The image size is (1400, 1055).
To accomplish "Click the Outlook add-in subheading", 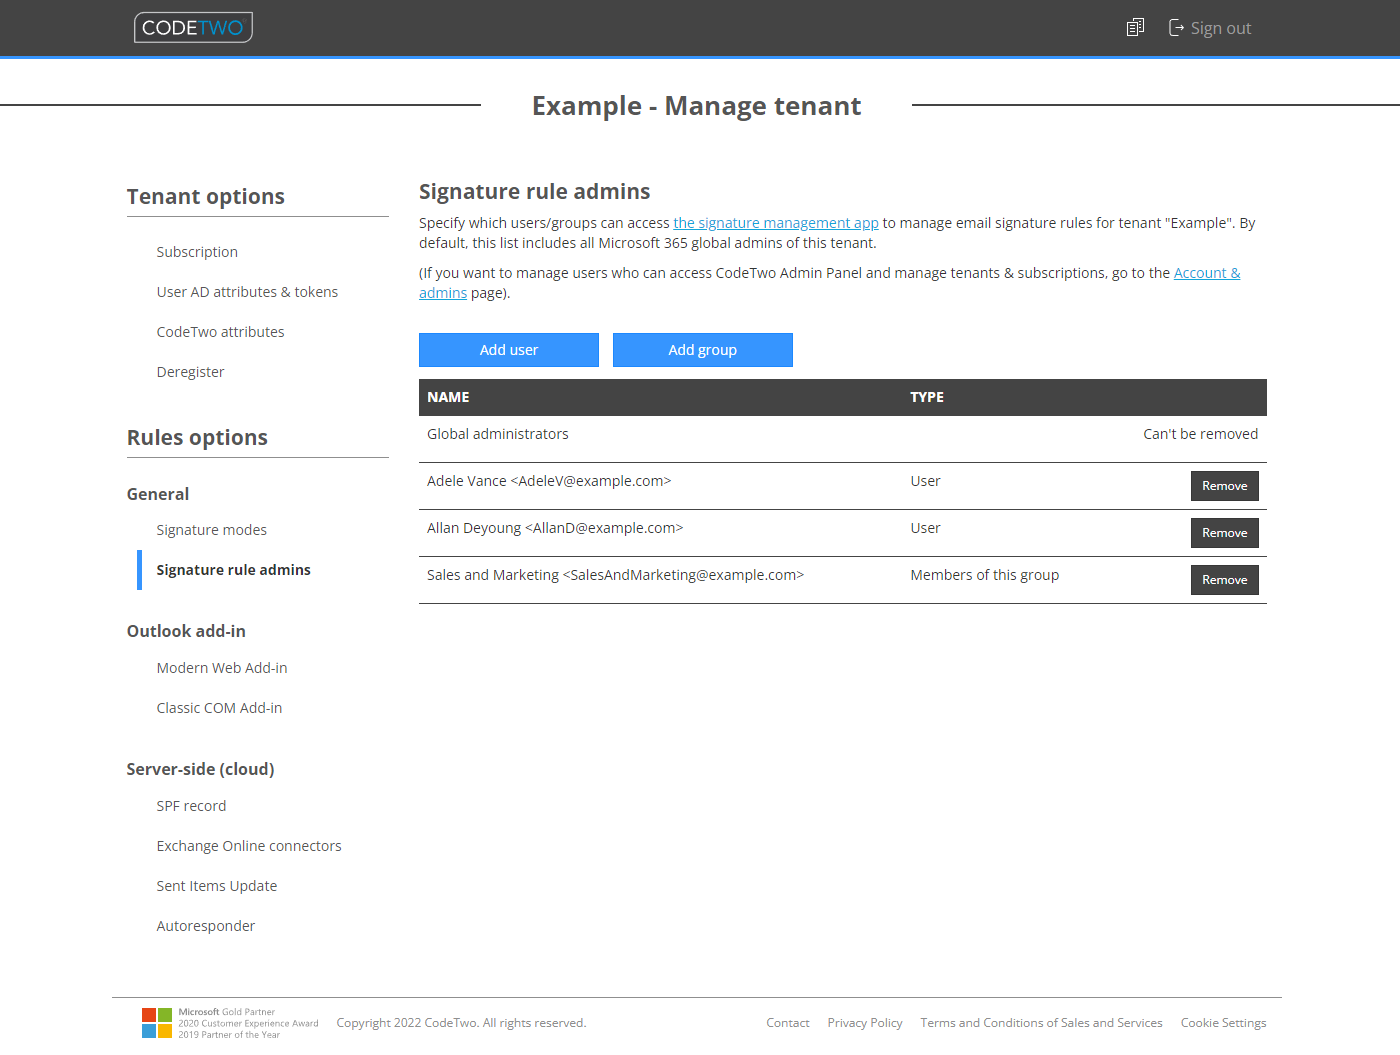I will click(x=186, y=631).
